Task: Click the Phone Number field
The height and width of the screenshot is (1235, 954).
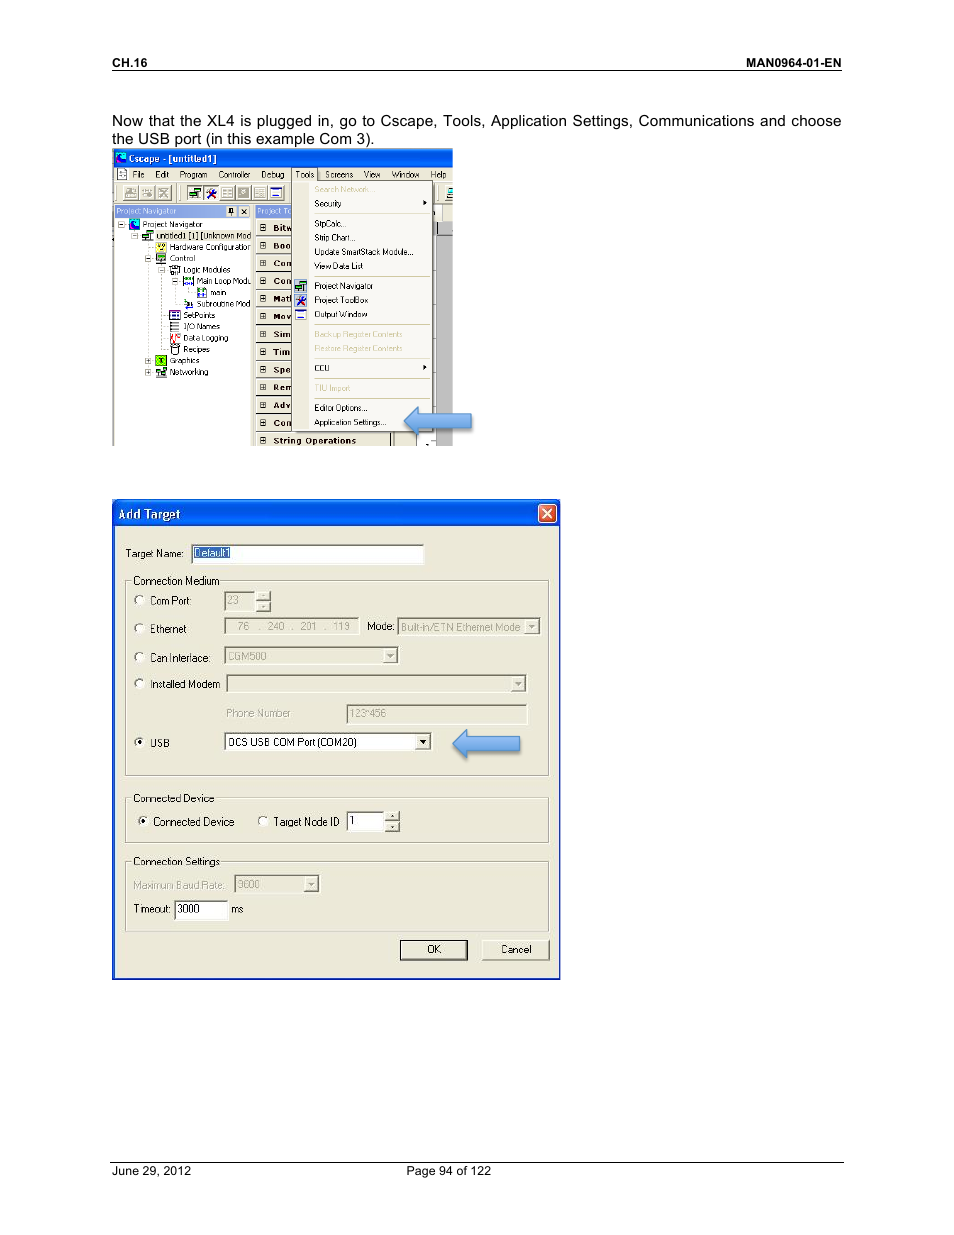Action: [x=436, y=713]
